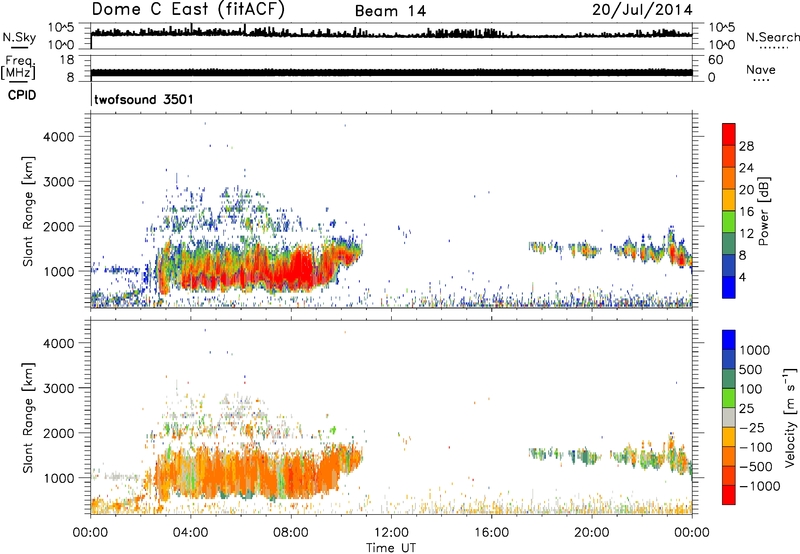Click the velocity panel 'Slant Range [km]' label
This screenshot has height=554, width=800.
click(x=28, y=417)
